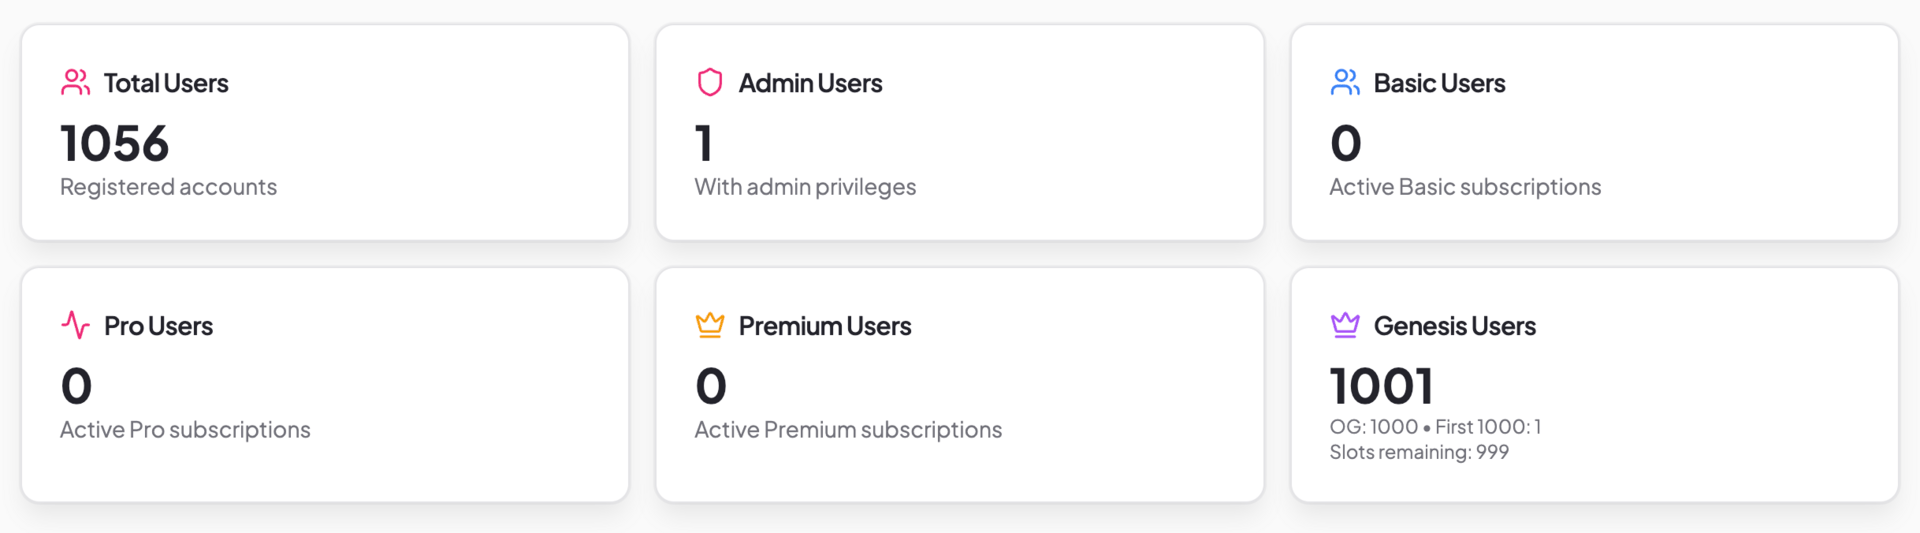The height and width of the screenshot is (533, 1920).
Task: Select the Genesis Users heading
Action: [1454, 326]
